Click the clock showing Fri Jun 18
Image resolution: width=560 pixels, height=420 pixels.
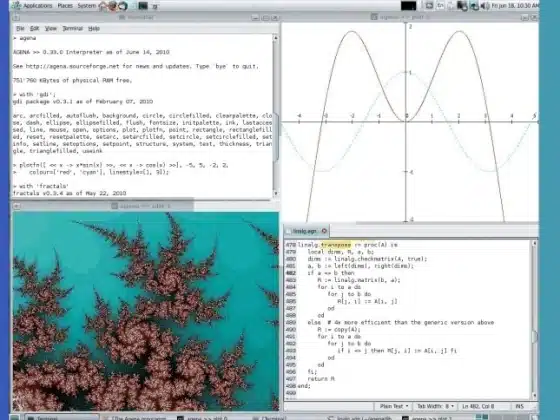click(x=515, y=6)
